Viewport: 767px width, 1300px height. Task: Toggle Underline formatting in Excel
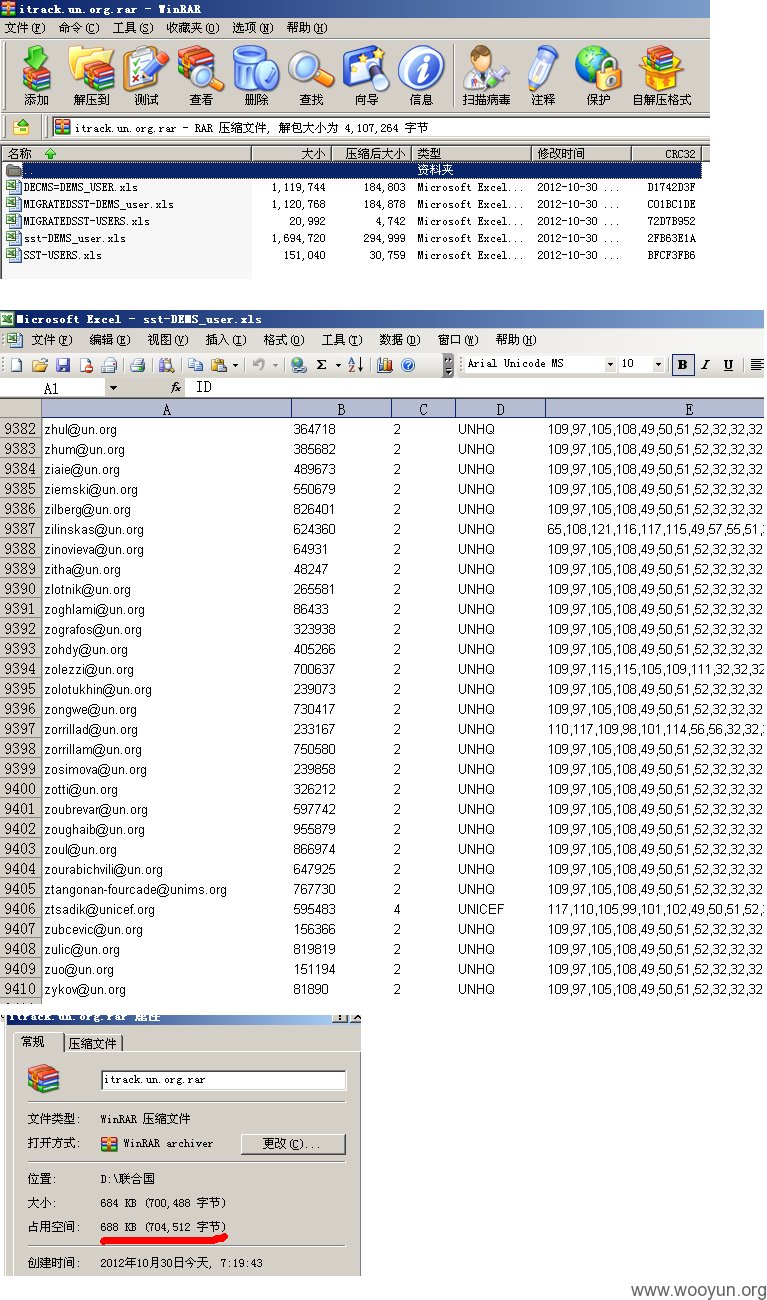728,365
